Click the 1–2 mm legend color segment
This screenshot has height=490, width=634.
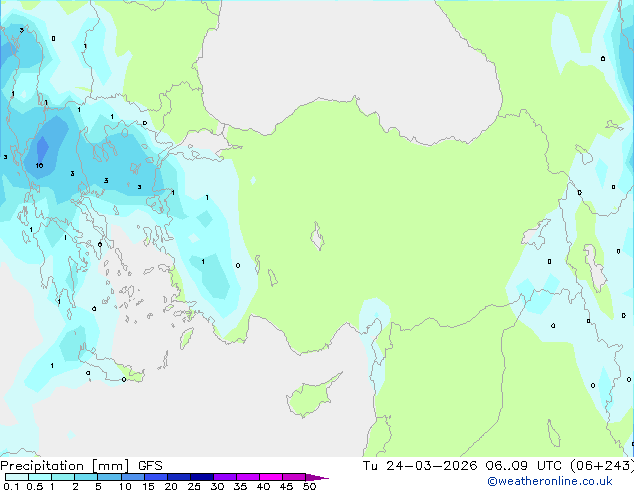pyautogui.click(x=63, y=477)
